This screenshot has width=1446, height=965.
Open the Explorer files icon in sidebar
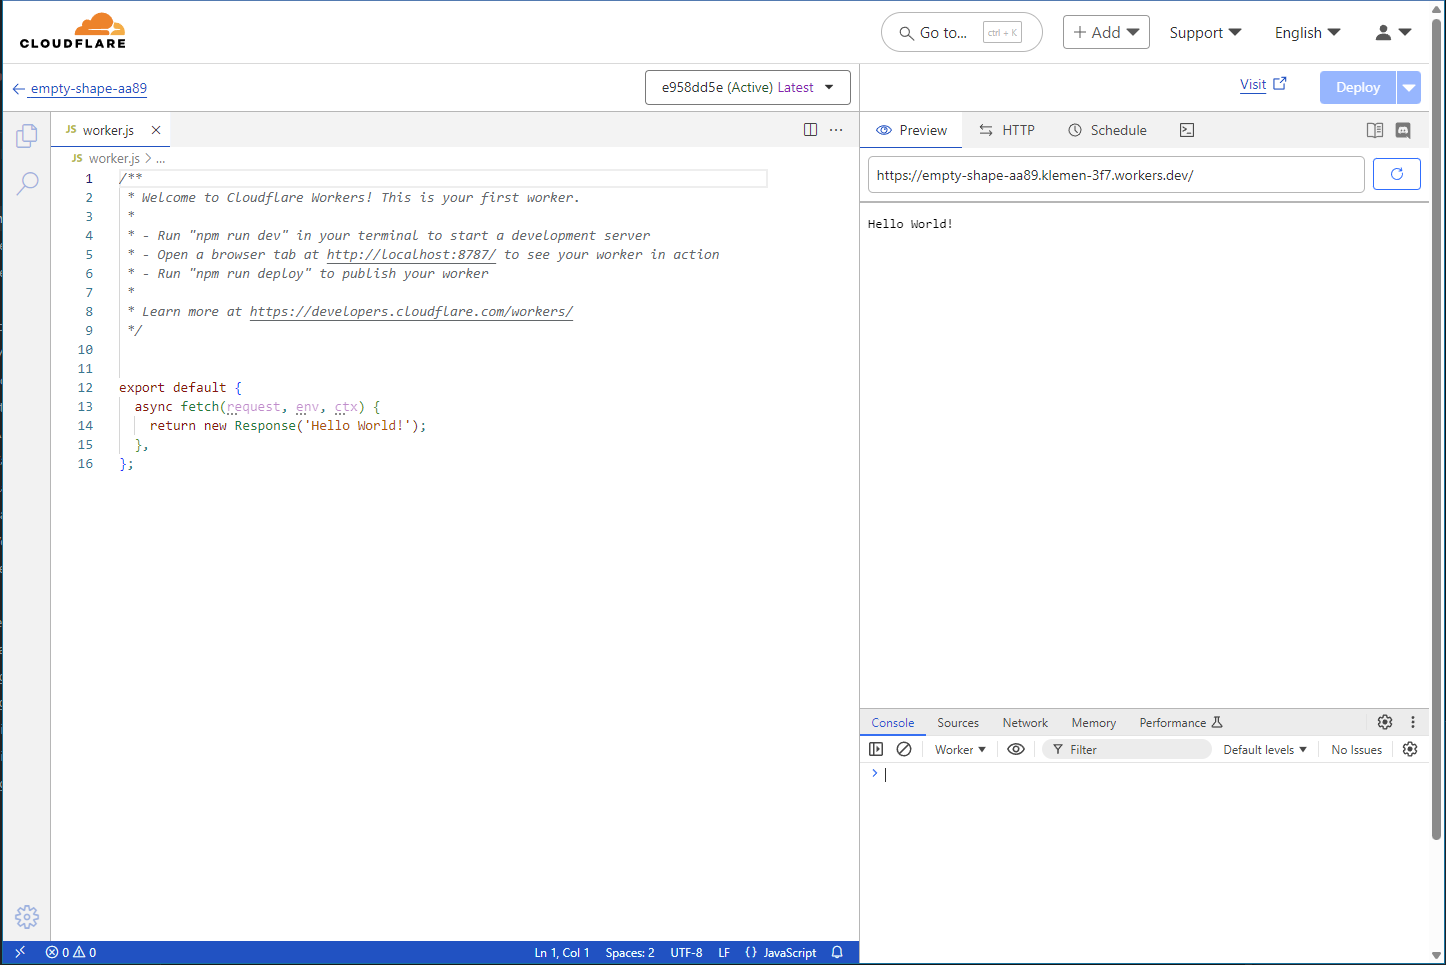(x=27, y=135)
